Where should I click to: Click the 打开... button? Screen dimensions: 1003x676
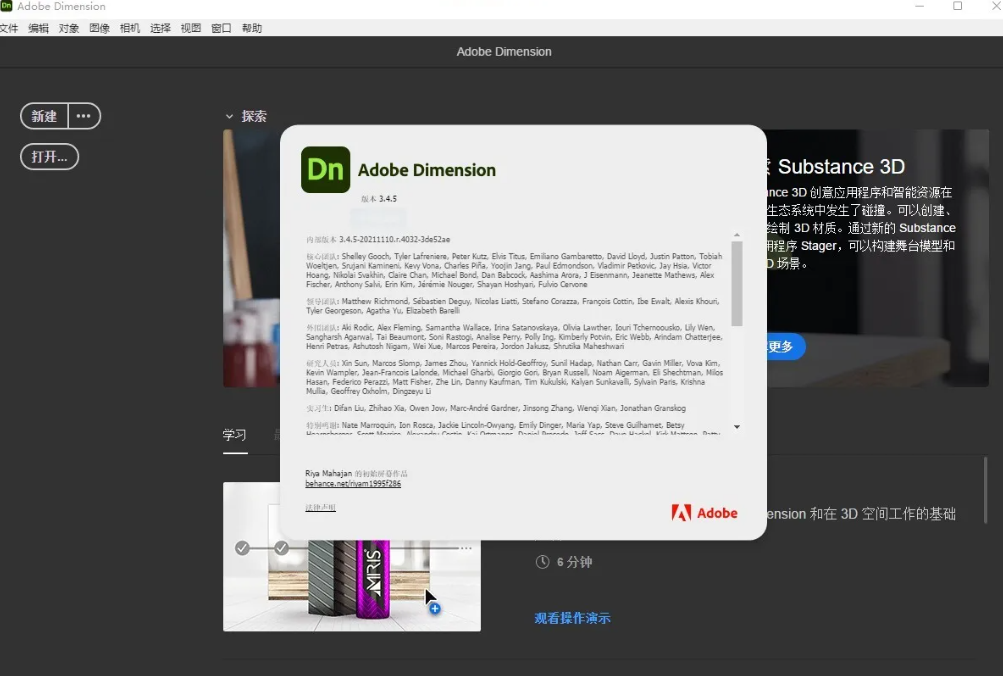tap(49, 157)
